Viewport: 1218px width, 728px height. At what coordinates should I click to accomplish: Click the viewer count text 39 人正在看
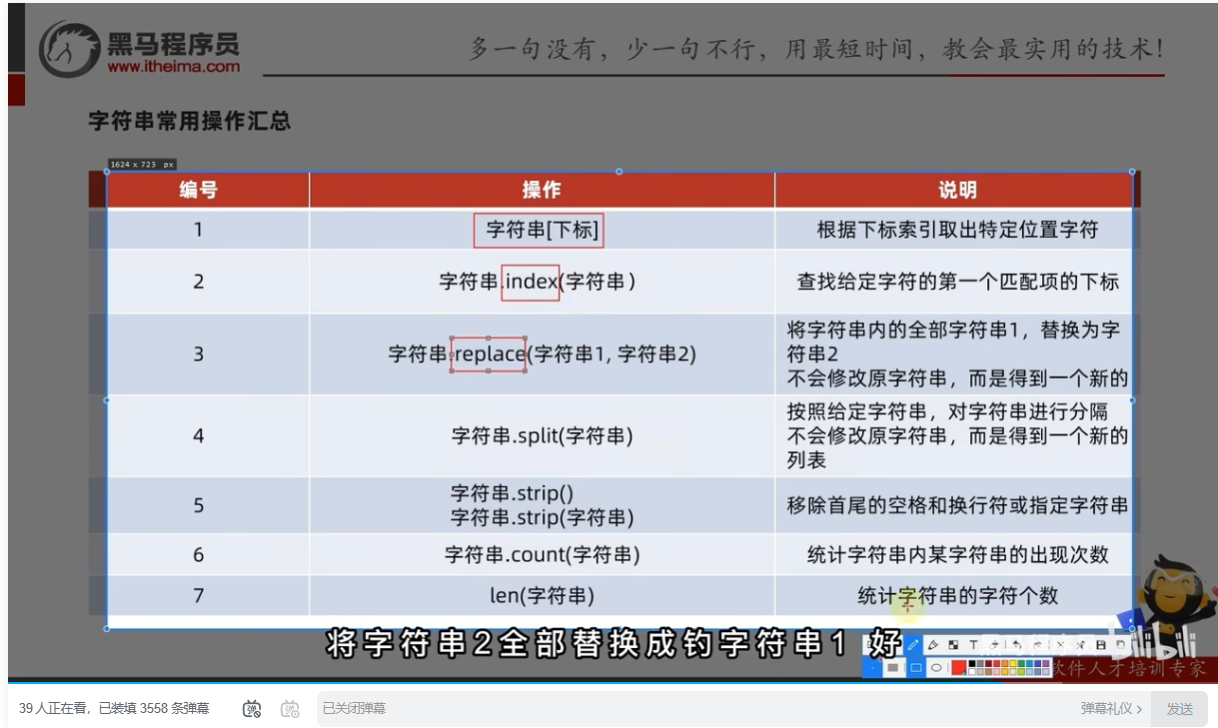[x=54, y=708]
